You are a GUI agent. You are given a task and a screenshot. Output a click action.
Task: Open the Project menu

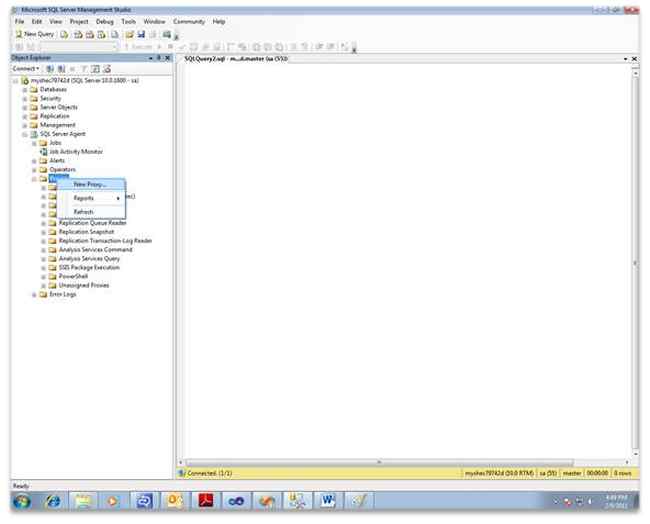(79, 21)
